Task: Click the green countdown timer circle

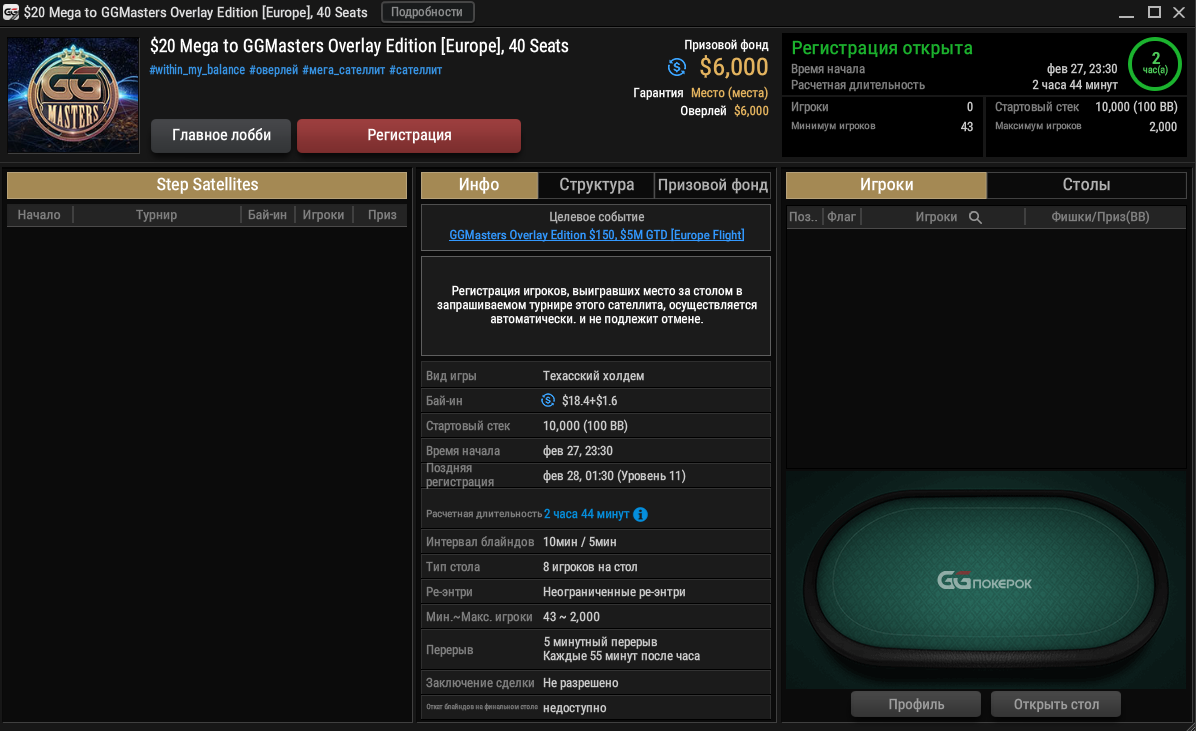Action: 1155,64
